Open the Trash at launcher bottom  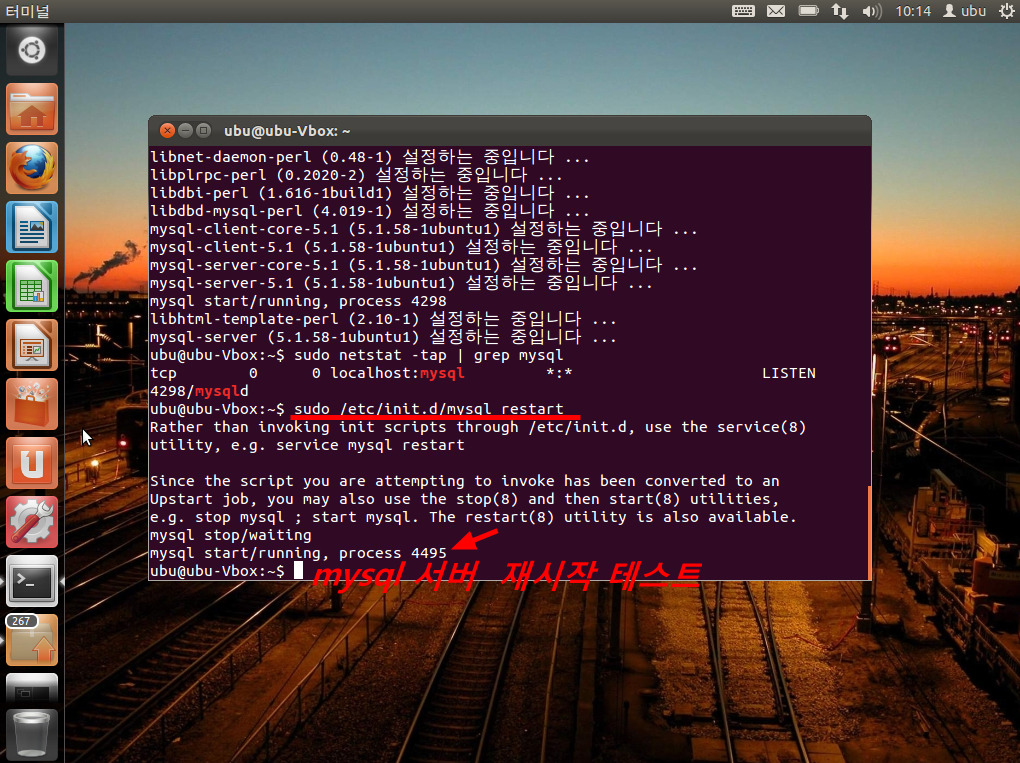point(33,734)
